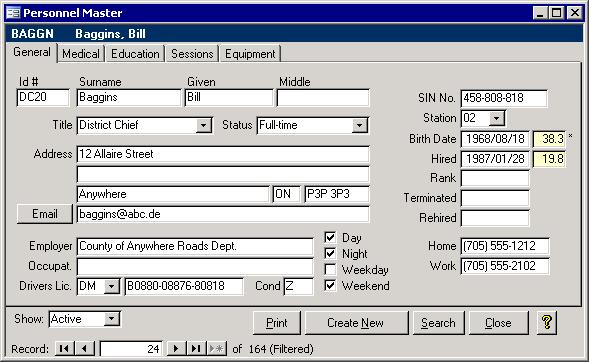Click the header name Baggins, Bill

[110, 34]
